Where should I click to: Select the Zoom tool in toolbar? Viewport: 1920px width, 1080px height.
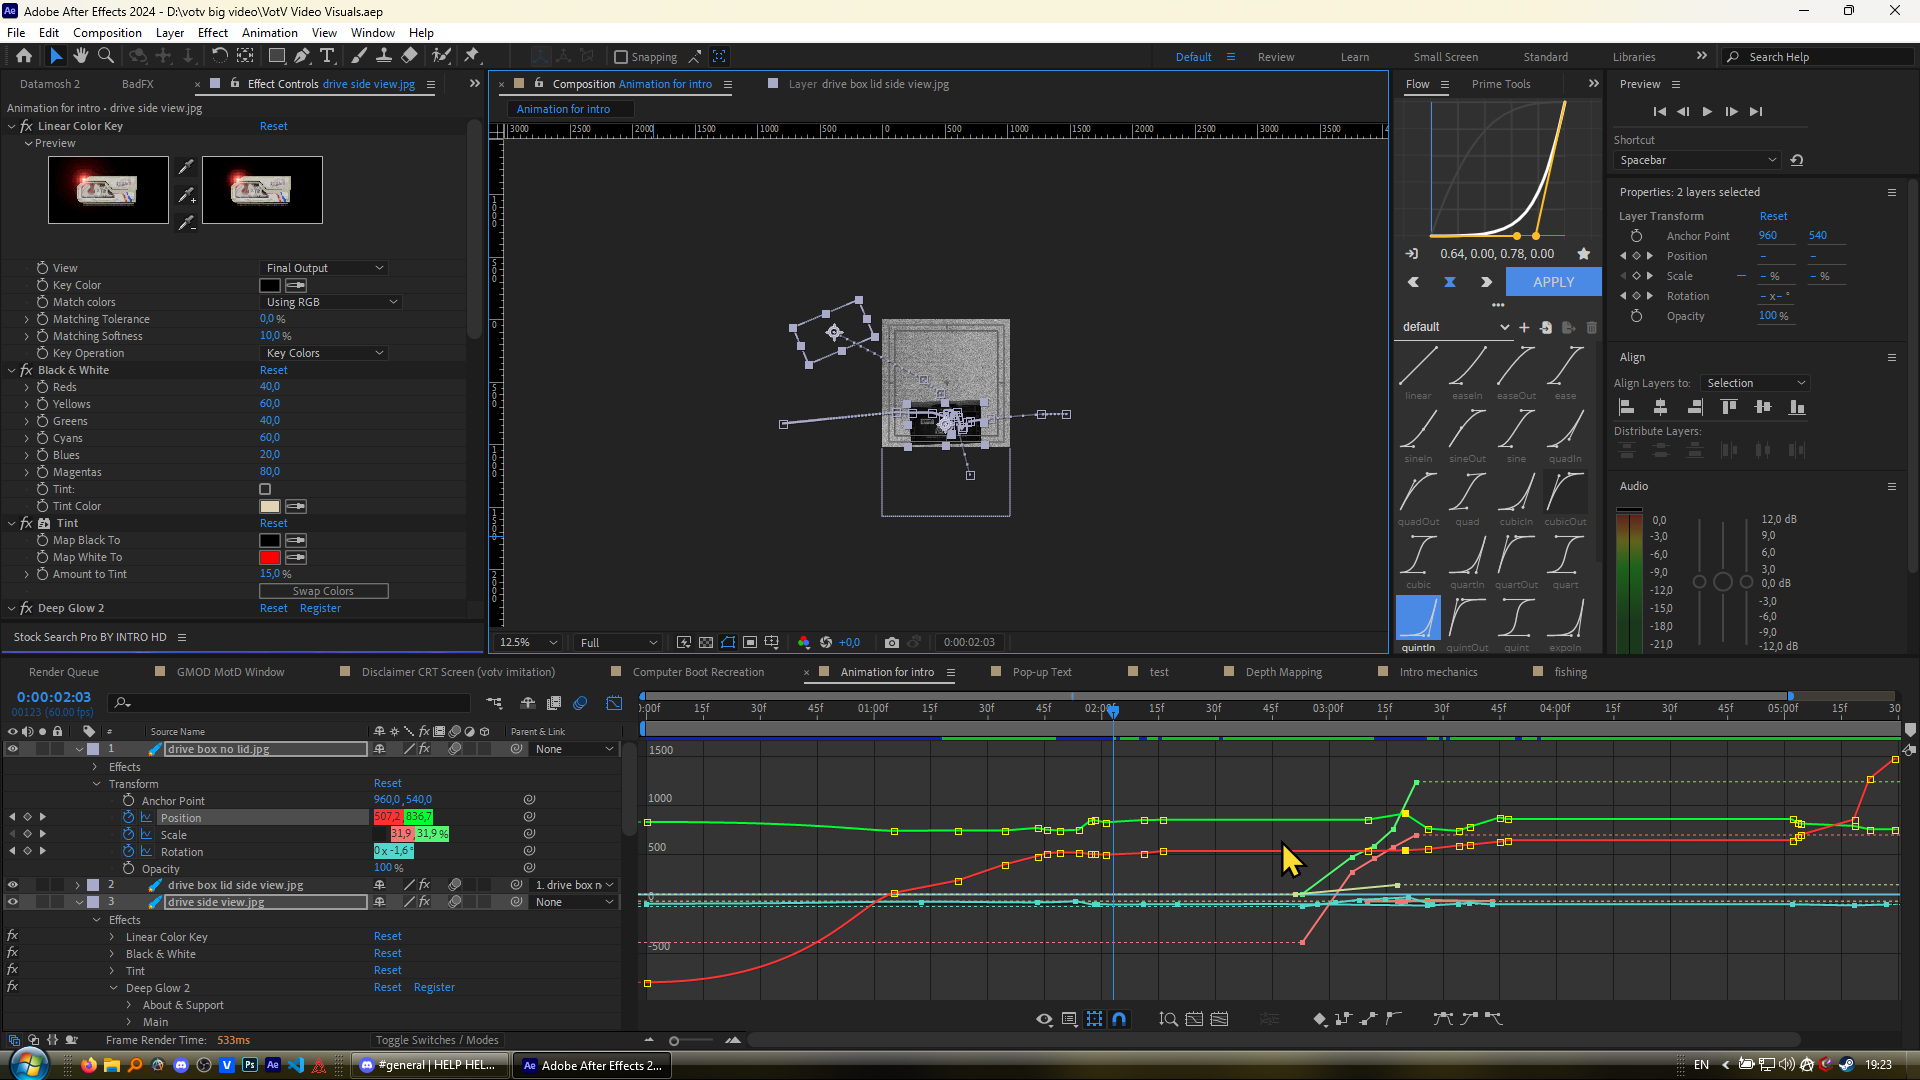point(106,56)
